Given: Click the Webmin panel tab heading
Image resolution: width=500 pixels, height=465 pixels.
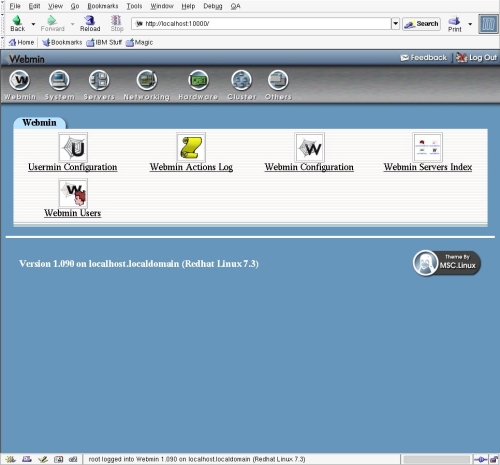Looking at the screenshot, I should pyautogui.click(x=39, y=122).
